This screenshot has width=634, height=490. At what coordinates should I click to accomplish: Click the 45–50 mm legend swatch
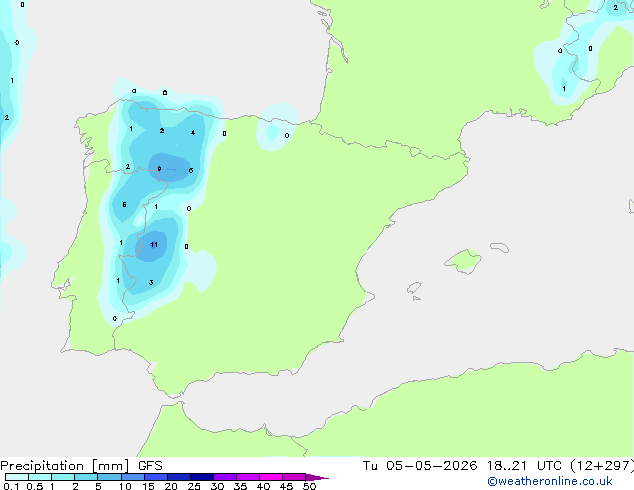(x=294, y=477)
